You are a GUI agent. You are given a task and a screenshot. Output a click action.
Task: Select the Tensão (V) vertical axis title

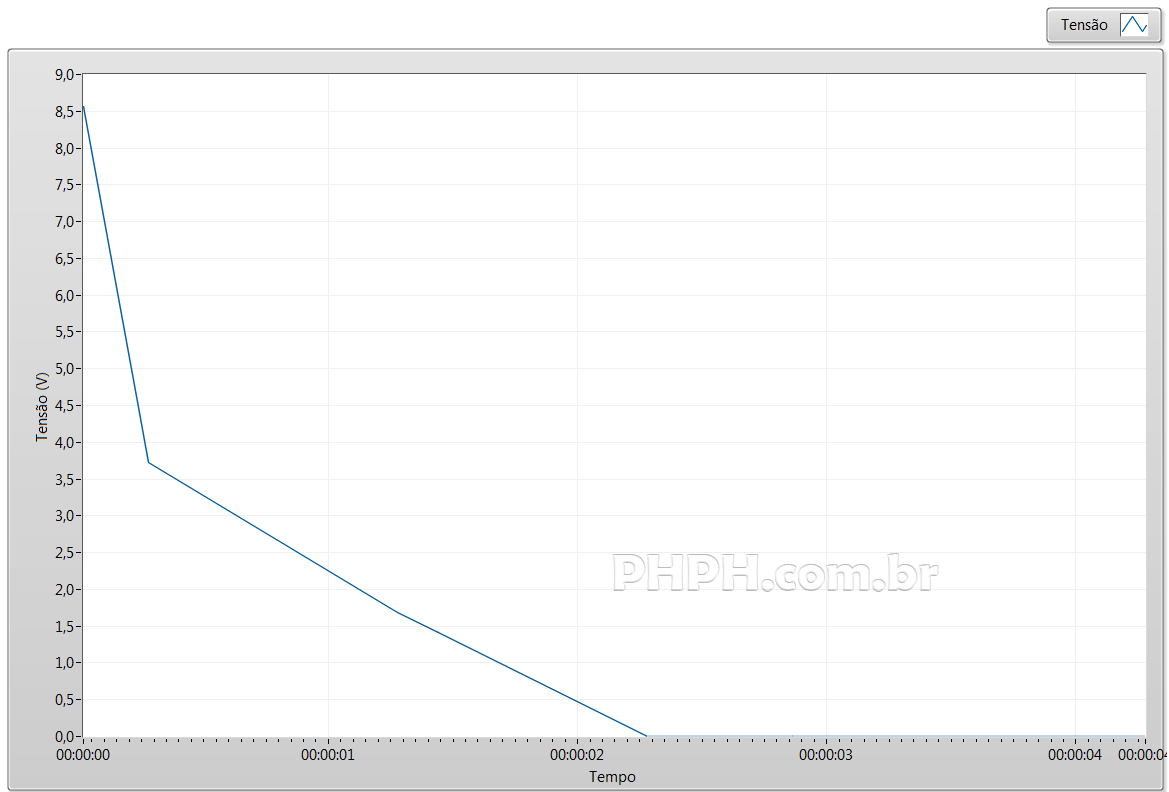[x=42, y=406]
